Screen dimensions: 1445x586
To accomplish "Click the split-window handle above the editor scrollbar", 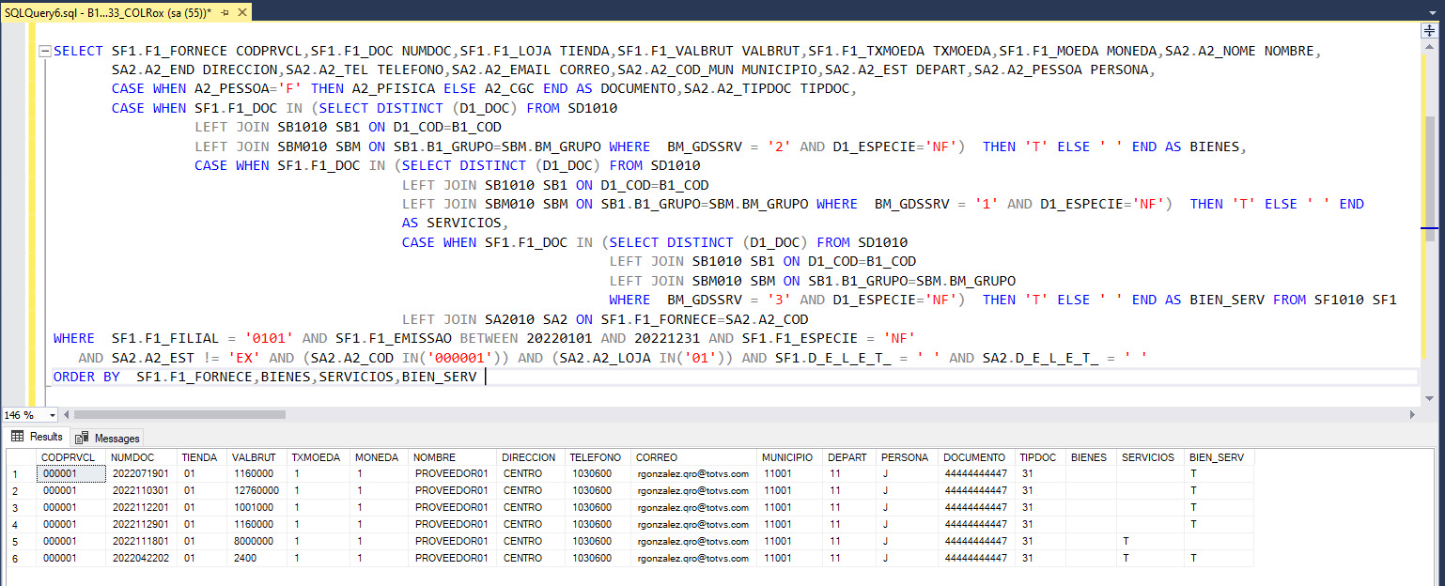I will coord(1429,31).
